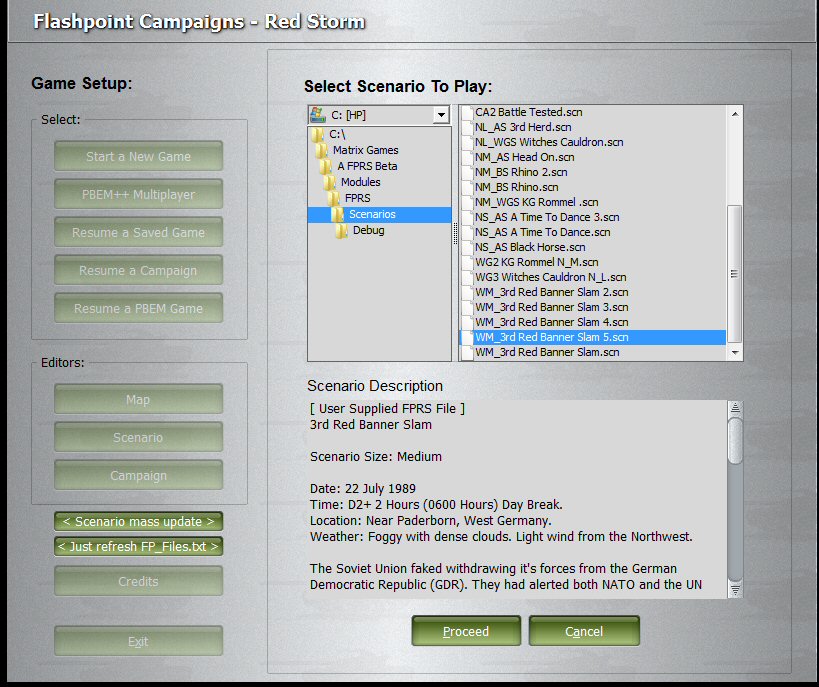Viewport: 819px width, 687px height.
Task: Click the Start a New Game button
Action: tap(138, 156)
